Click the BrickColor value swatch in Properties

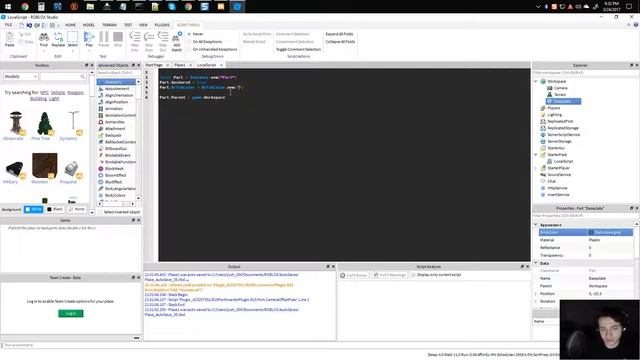[591, 232]
